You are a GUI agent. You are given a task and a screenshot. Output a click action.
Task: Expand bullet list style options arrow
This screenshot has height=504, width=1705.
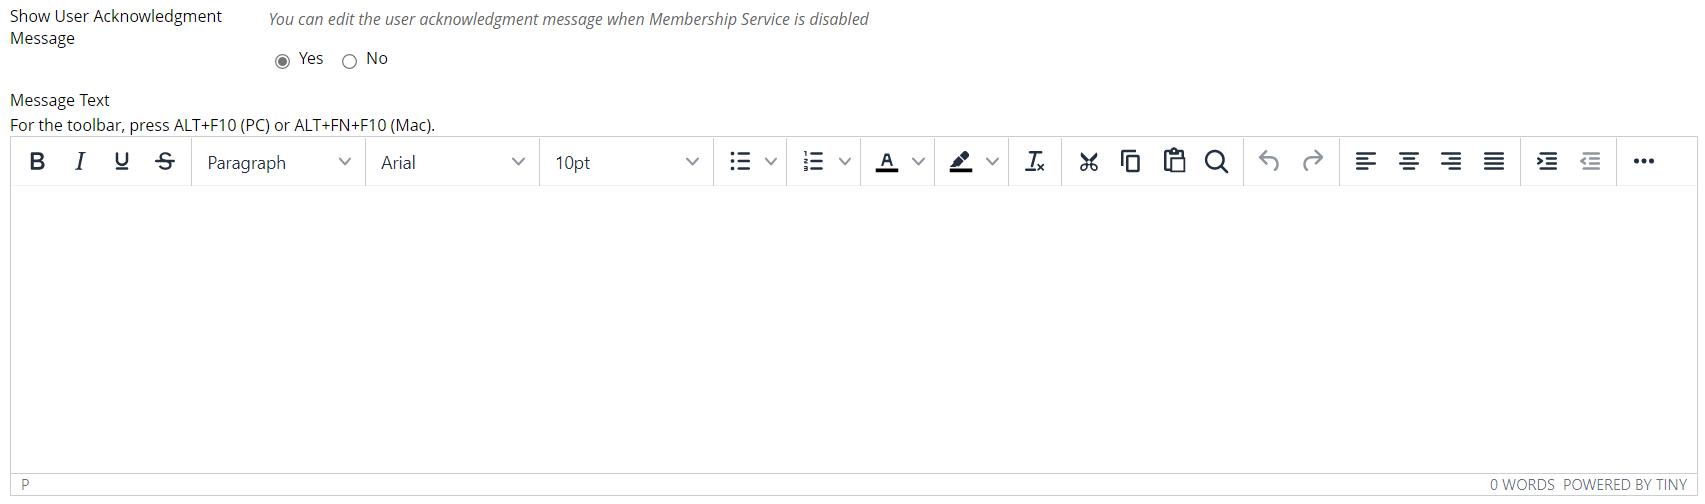click(x=771, y=162)
